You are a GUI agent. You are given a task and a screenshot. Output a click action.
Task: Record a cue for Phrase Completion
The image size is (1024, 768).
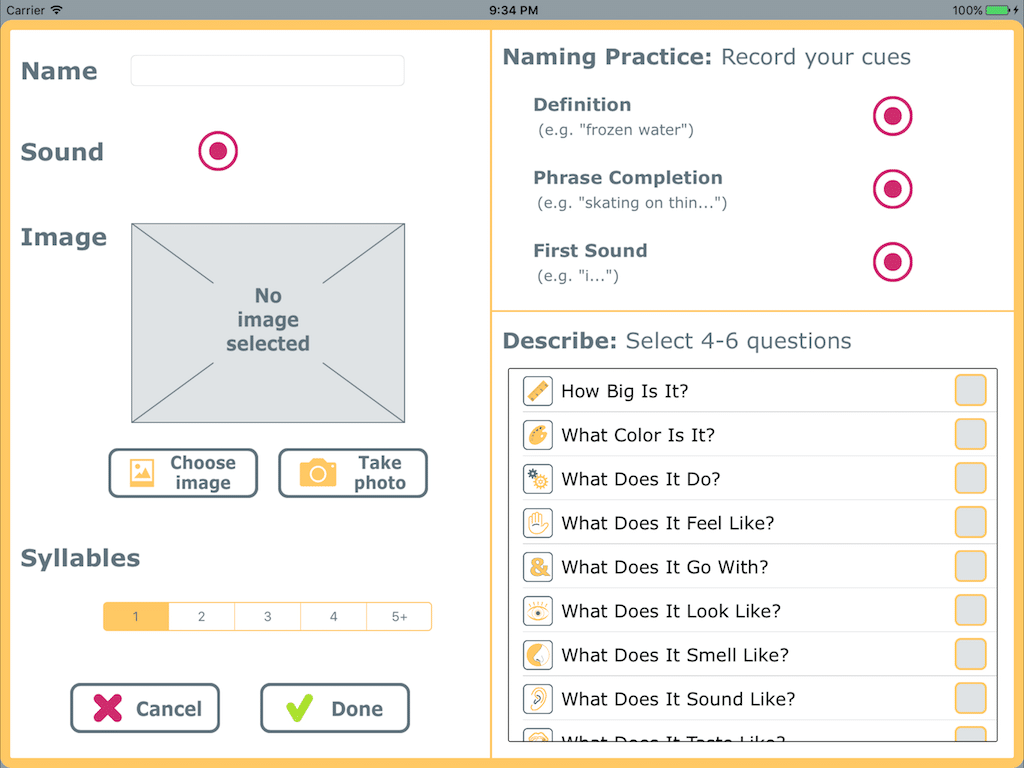892,189
